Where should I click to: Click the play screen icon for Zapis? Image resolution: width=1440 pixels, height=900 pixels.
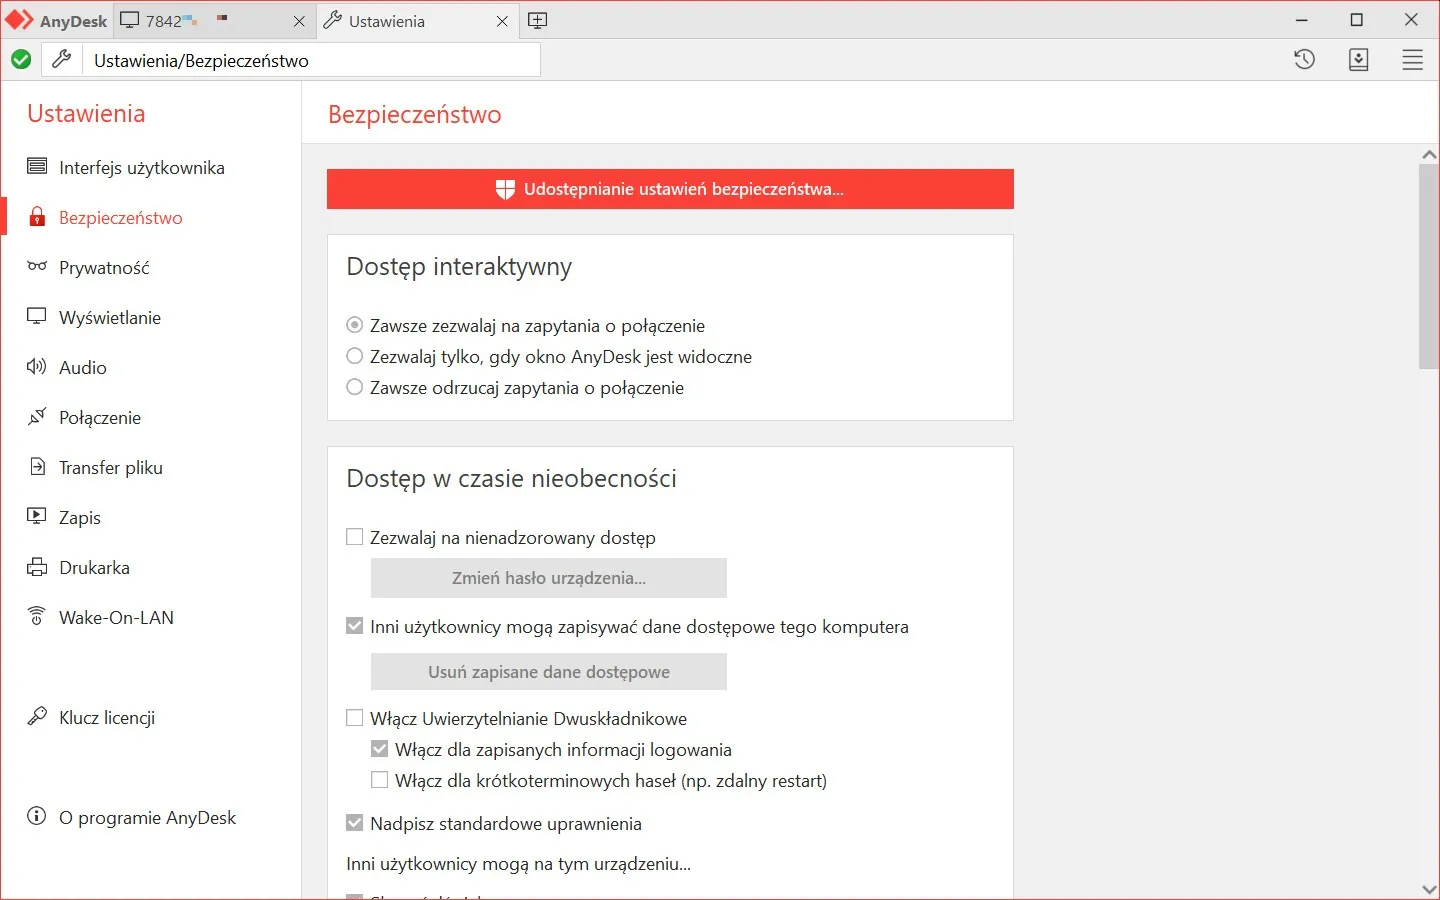pos(37,516)
